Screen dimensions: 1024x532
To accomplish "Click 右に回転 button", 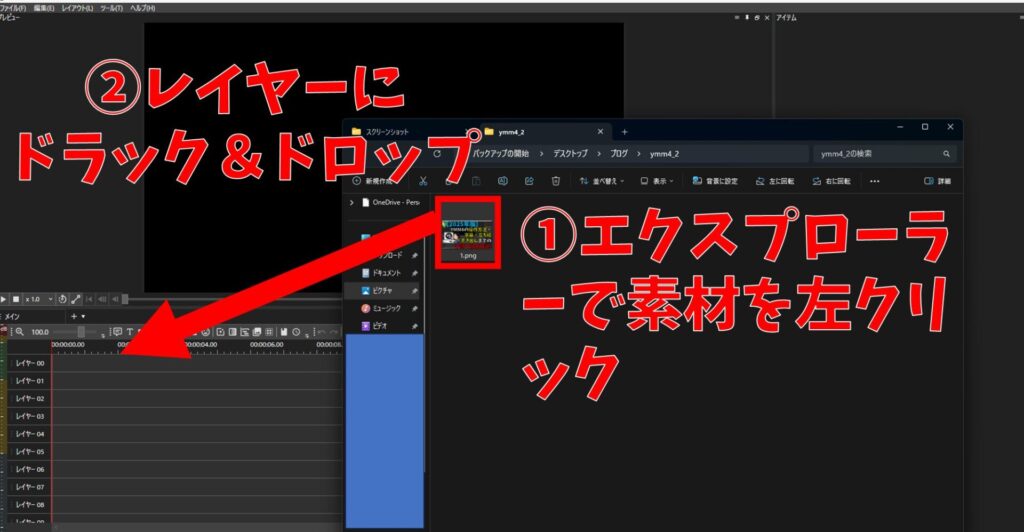I will [x=831, y=181].
